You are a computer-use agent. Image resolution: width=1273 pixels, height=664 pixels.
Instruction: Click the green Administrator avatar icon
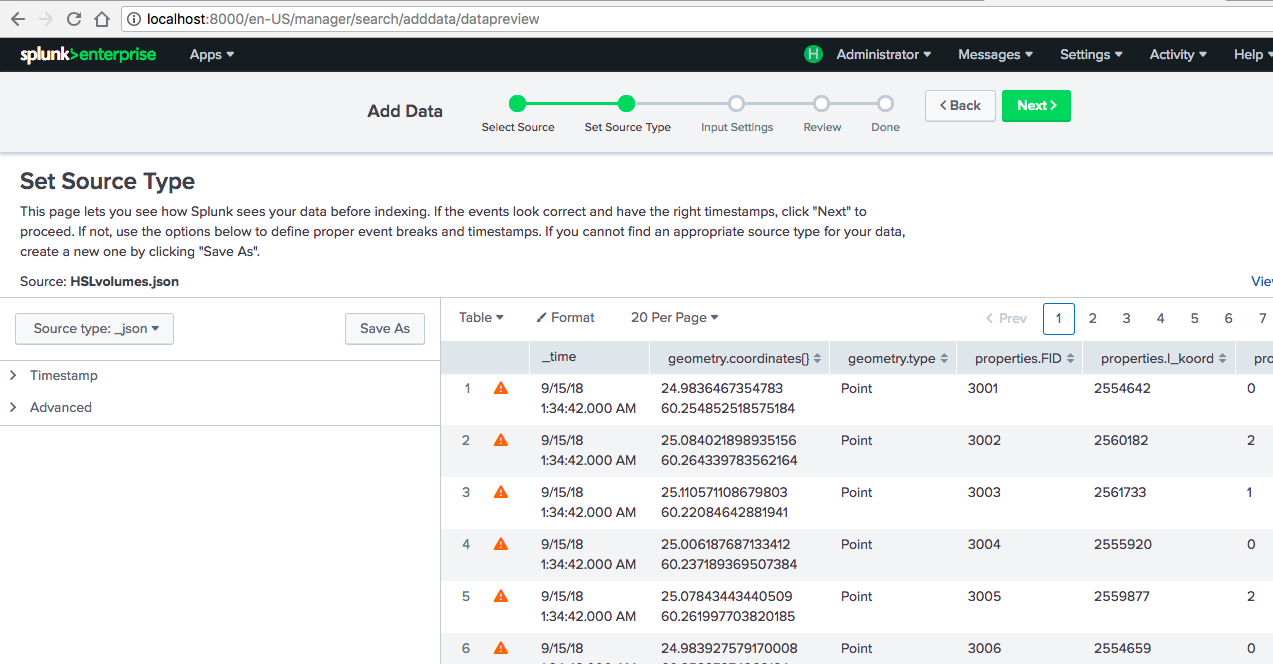(x=813, y=54)
